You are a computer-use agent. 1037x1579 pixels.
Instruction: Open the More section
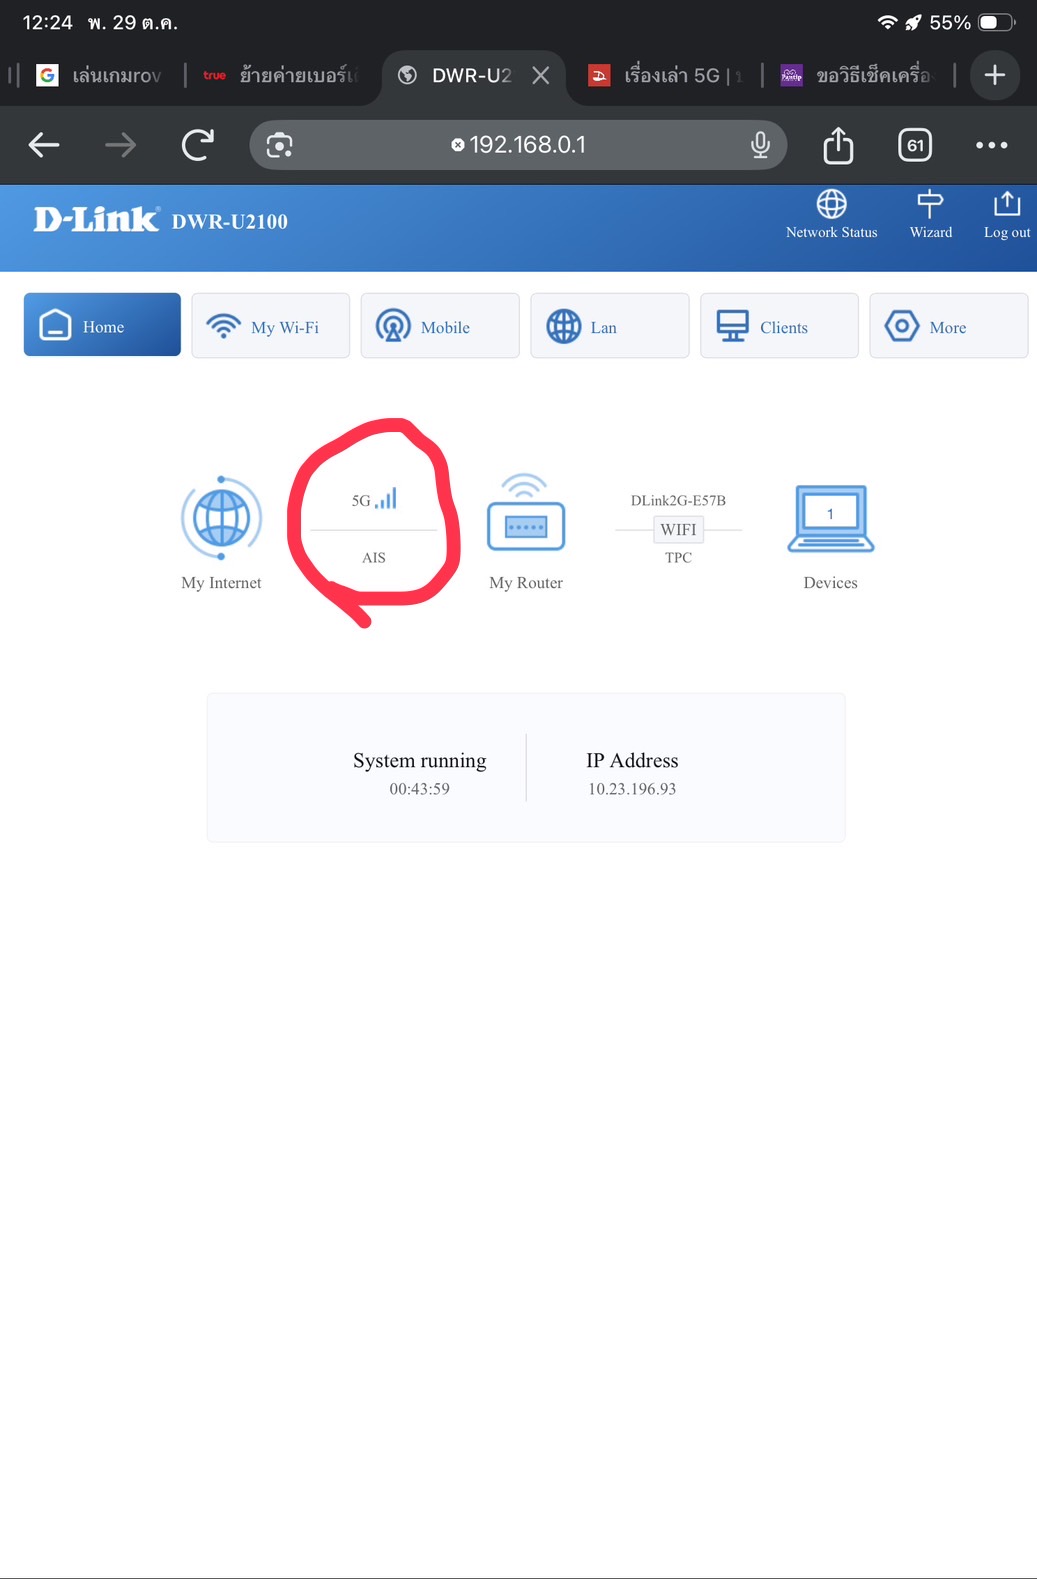(949, 325)
